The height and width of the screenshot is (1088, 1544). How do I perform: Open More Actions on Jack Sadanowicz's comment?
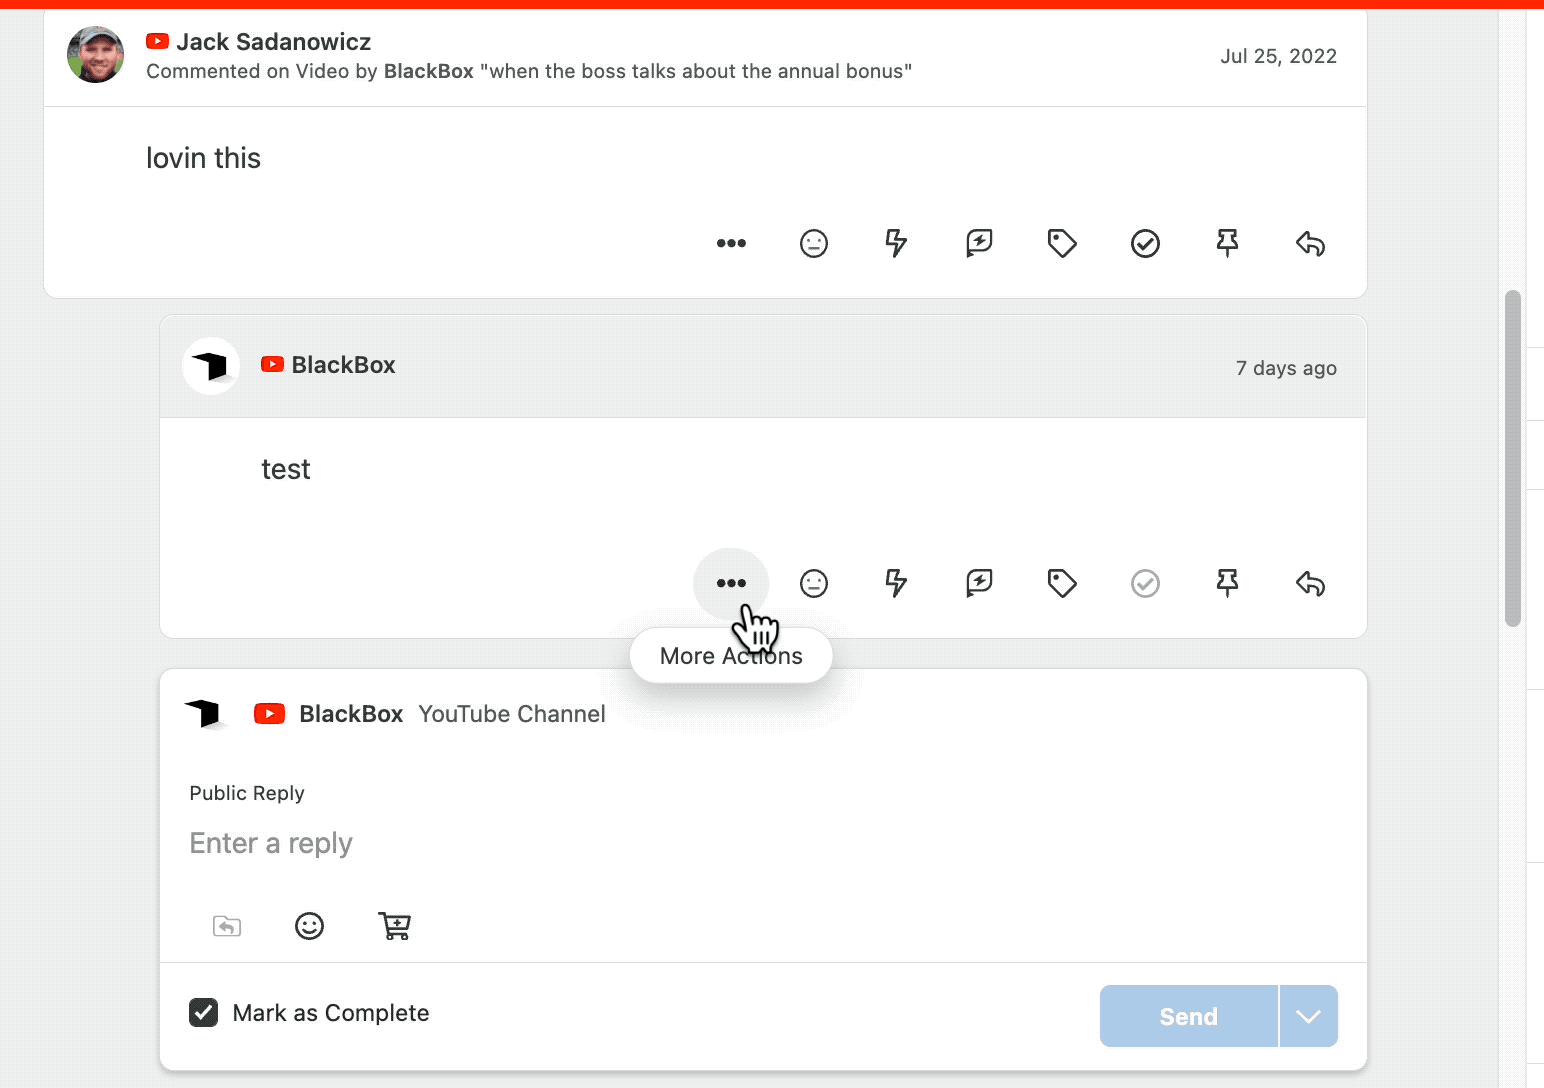click(x=731, y=243)
